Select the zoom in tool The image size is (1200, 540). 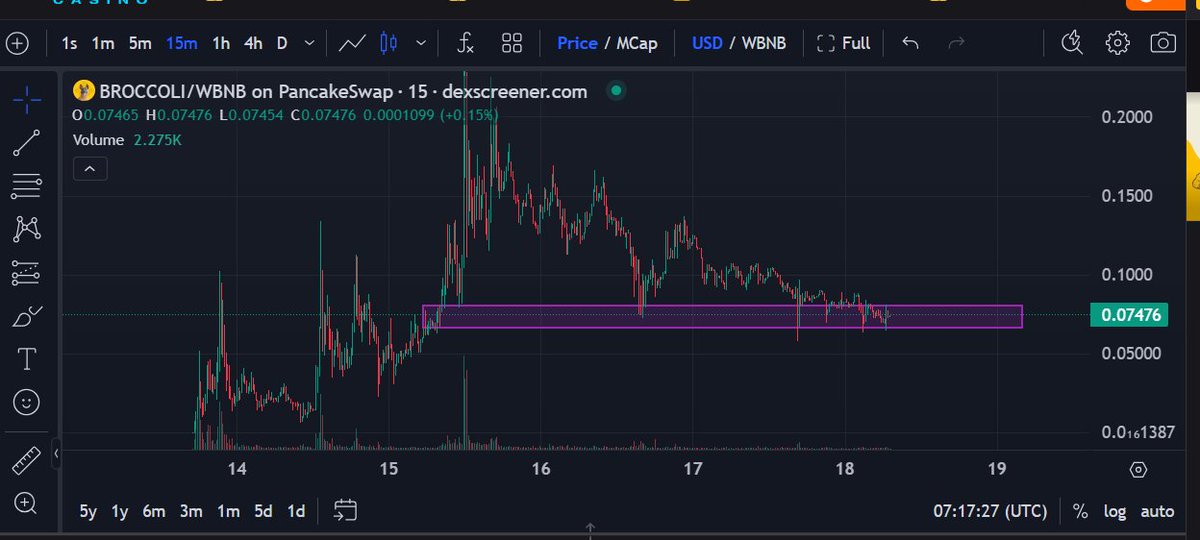pyautogui.click(x=27, y=503)
